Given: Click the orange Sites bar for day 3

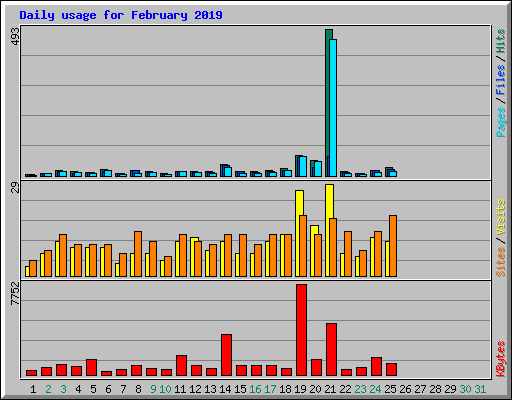Looking at the screenshot, I should click(x=63, y=255).
